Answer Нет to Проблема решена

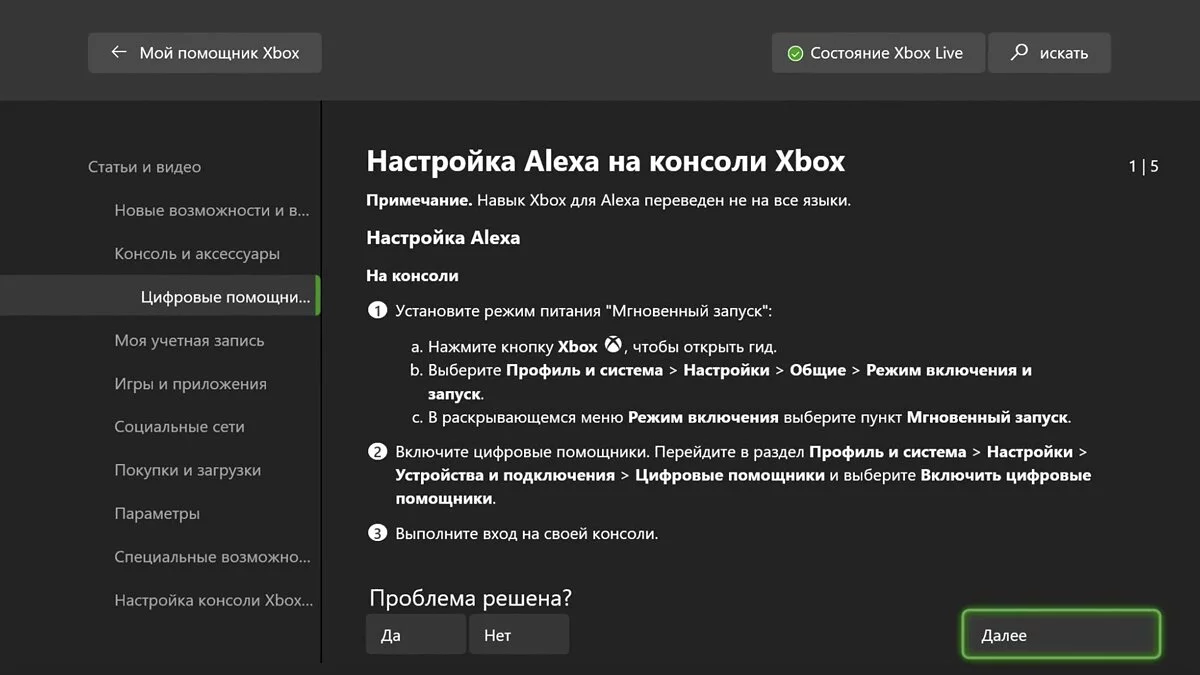pos(518,635)
